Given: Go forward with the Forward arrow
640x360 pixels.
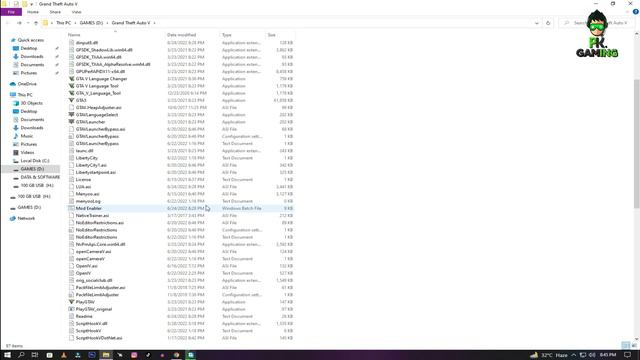Looking at the screenshot, I should (19, 23).
